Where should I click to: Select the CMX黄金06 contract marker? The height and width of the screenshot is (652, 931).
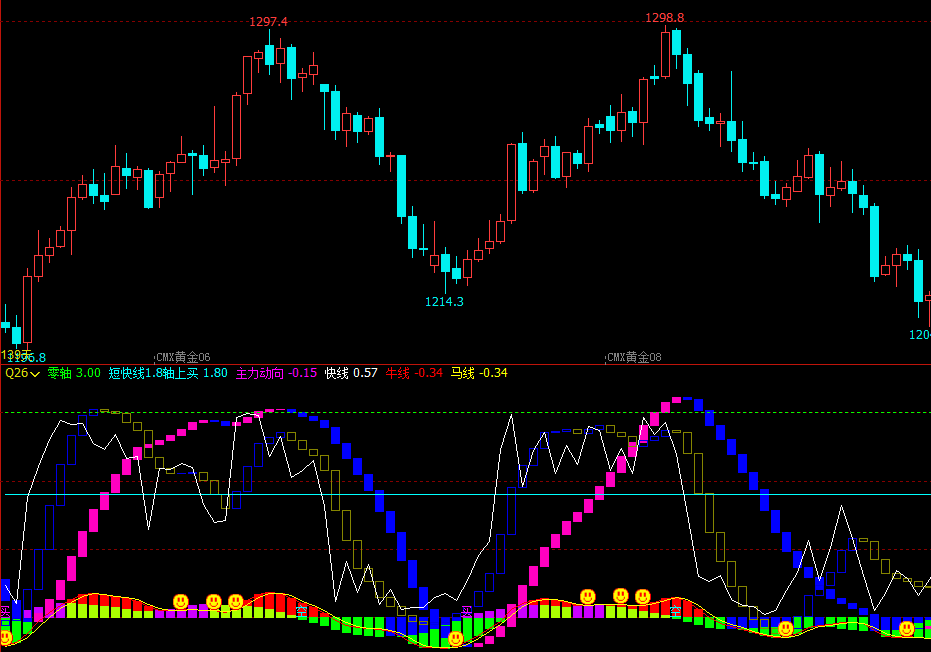click(x=183, y=357)
